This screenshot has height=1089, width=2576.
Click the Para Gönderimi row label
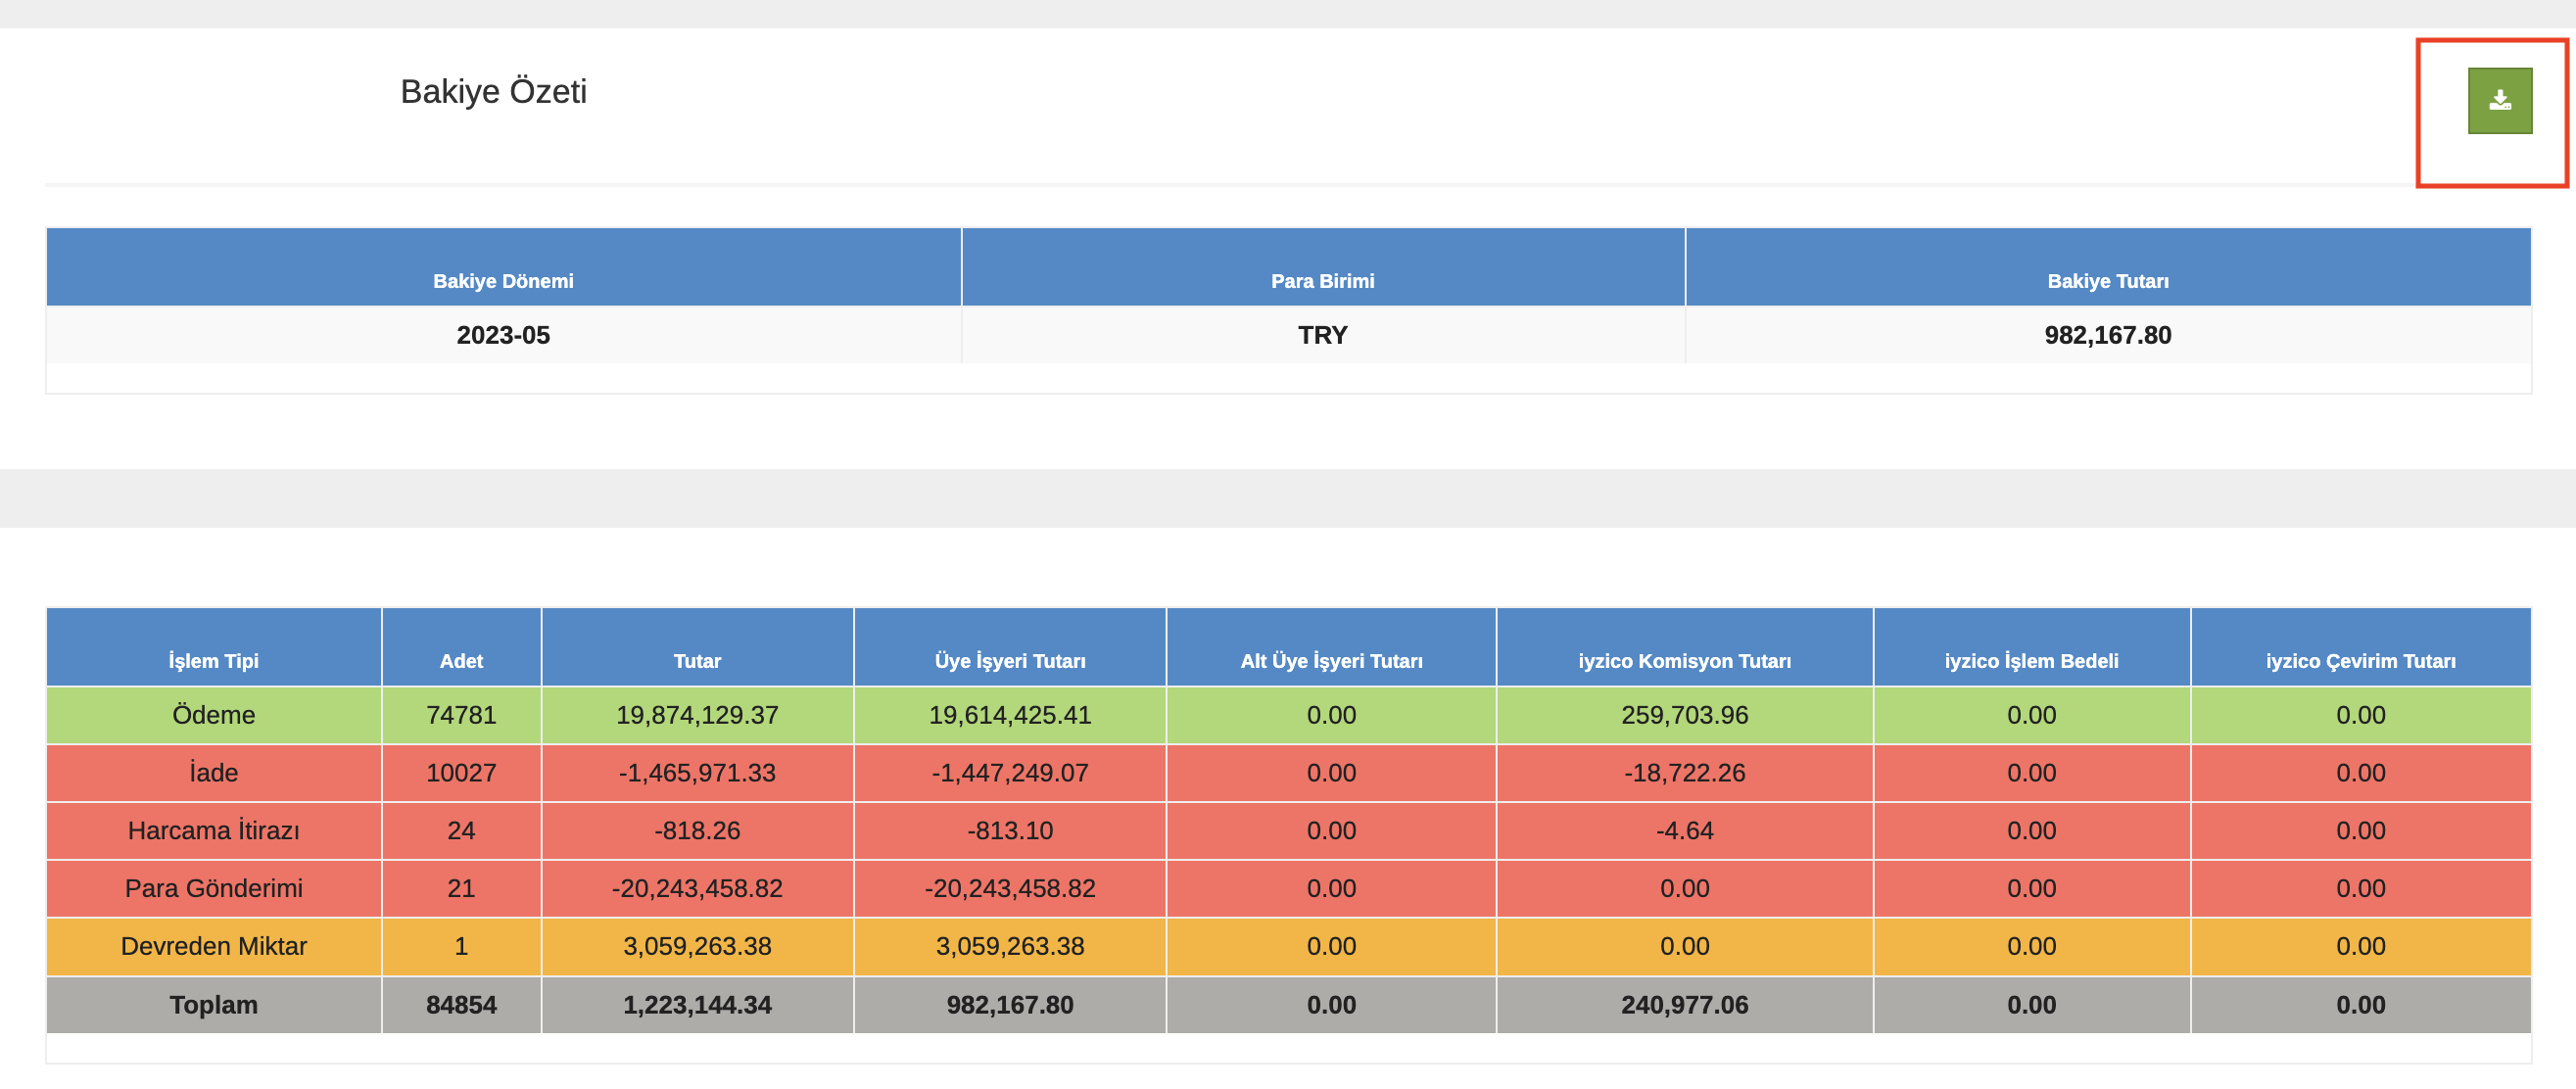pyautogui.click(x=213, y=888)
